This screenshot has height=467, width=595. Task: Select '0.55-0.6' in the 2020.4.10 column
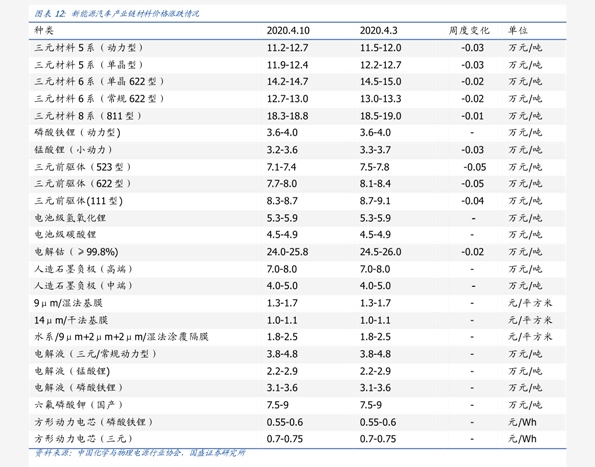[285, 422]
